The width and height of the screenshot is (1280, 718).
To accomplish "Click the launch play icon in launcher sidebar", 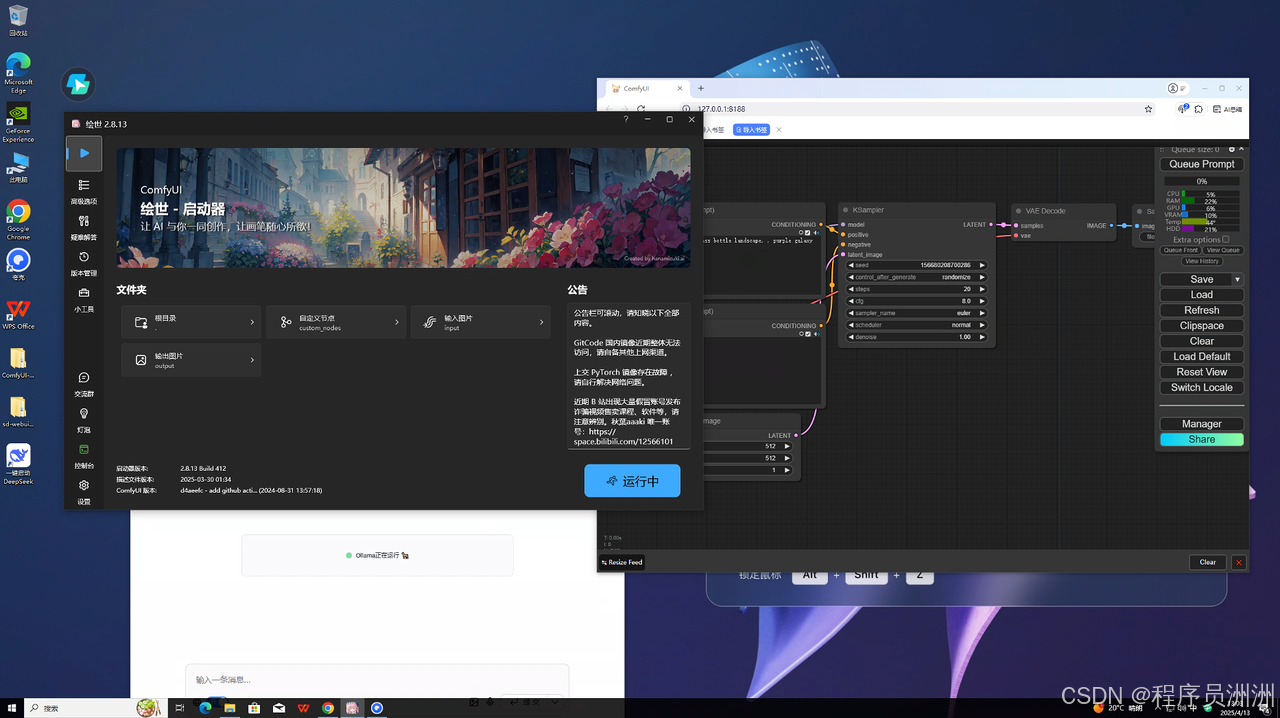I will tap(84, 154).
